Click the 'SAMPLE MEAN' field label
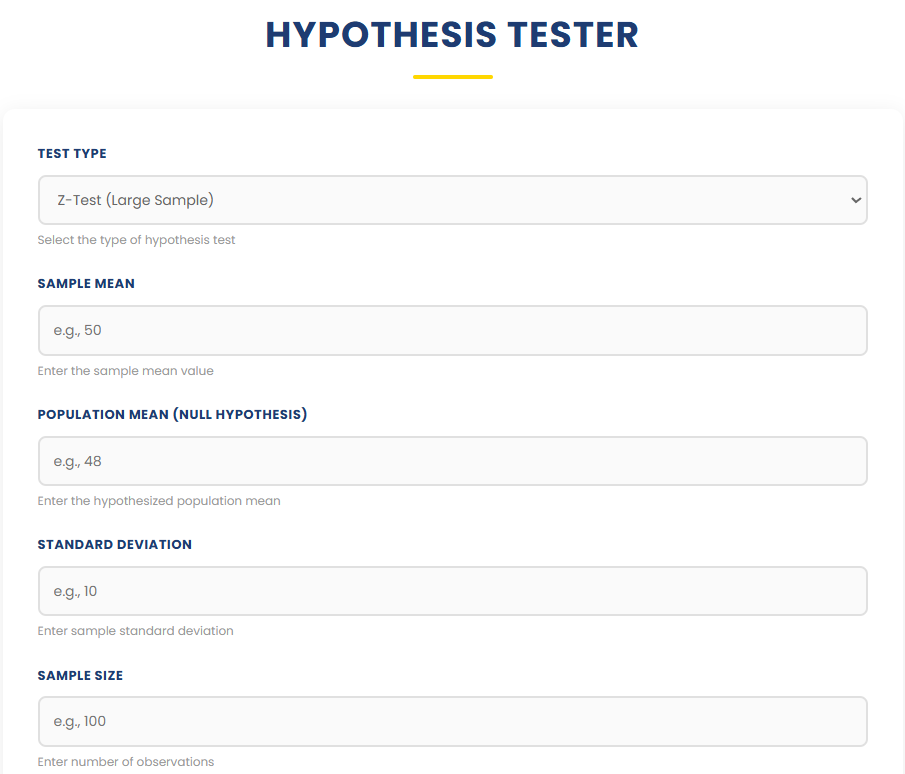The image size is (905, 774). pyautogui.click(x=86, y=283)
